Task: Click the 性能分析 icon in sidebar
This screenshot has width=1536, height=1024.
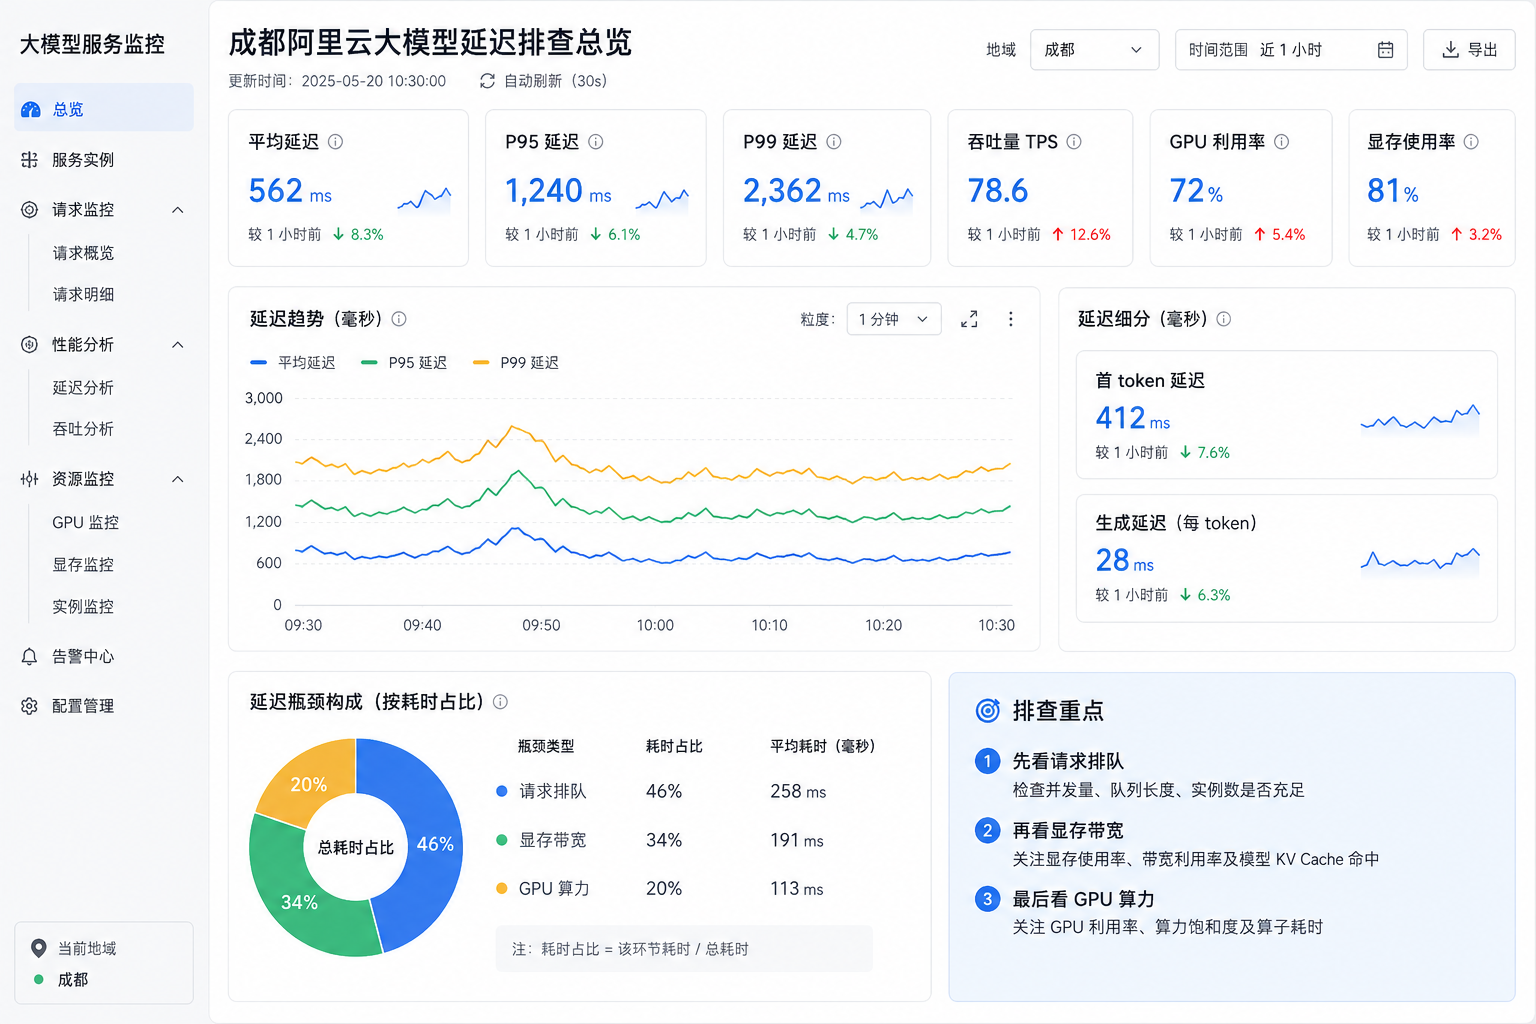Action: pyautogui.click(x=30, y=345)
